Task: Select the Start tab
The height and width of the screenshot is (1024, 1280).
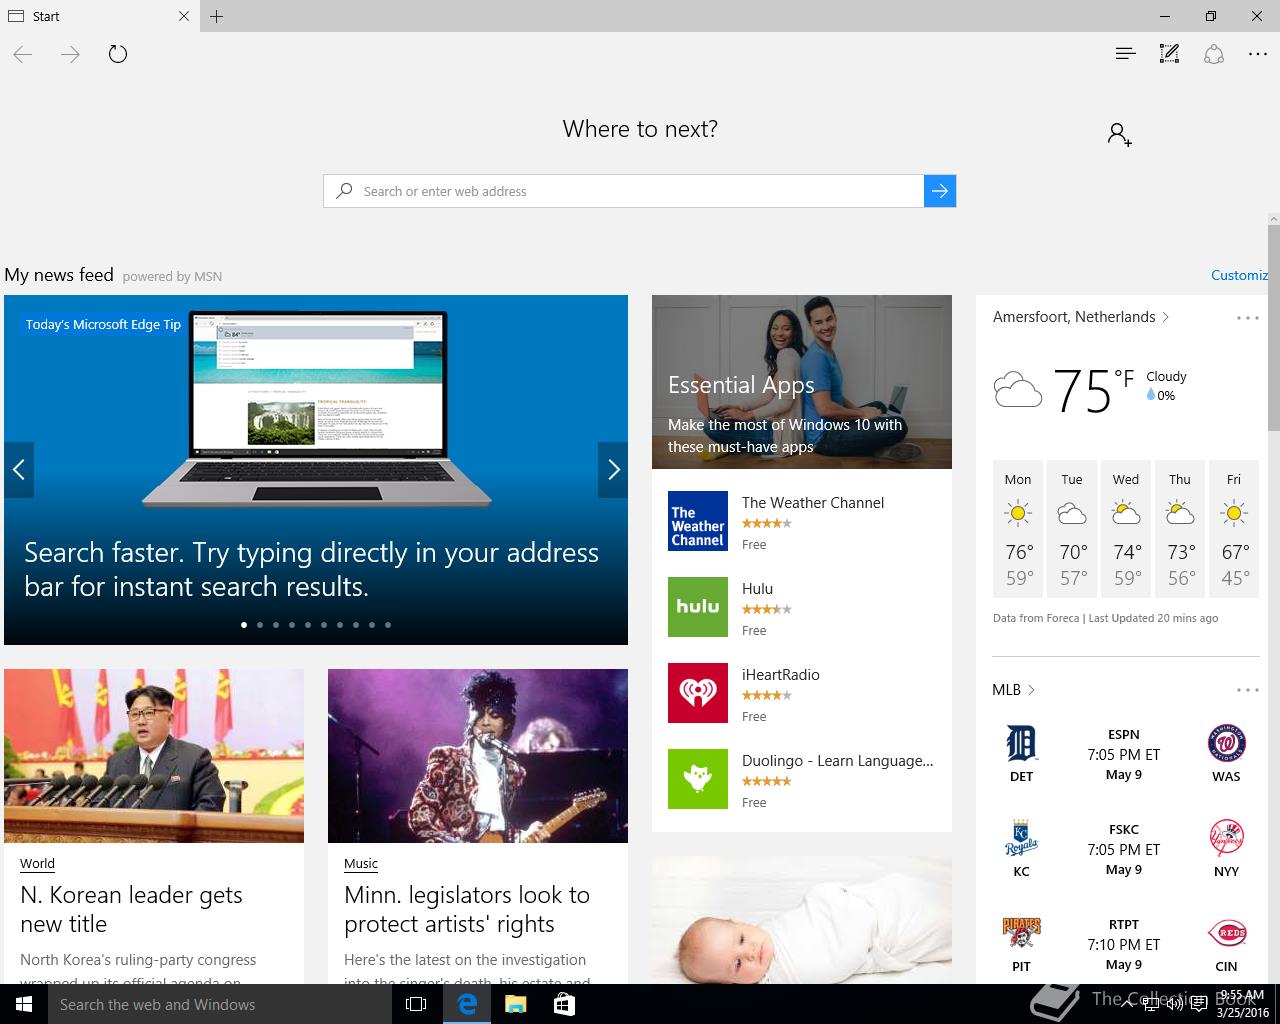Action: 90,16
